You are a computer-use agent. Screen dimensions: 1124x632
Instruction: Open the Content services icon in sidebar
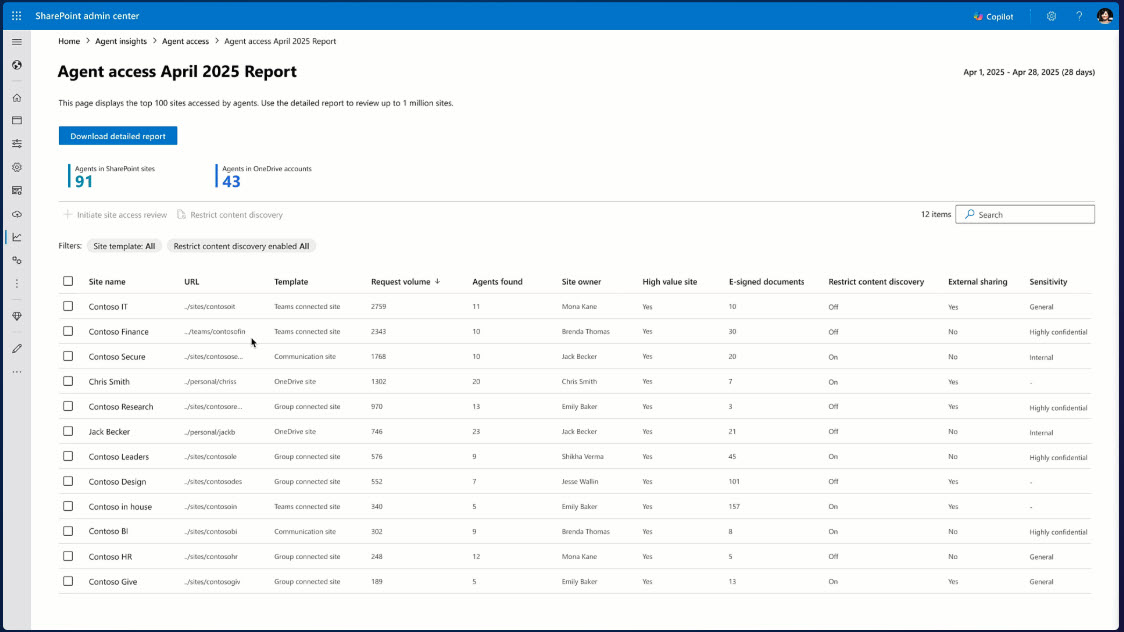pos(16,191)
